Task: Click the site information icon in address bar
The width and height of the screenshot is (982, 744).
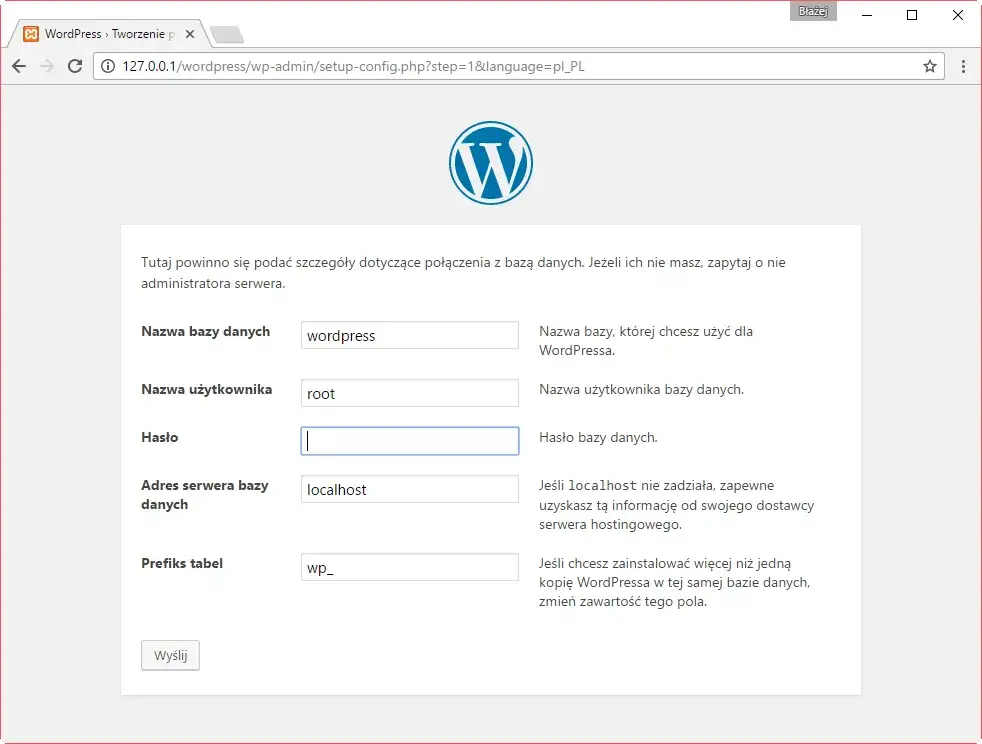Action: point(107,66)
